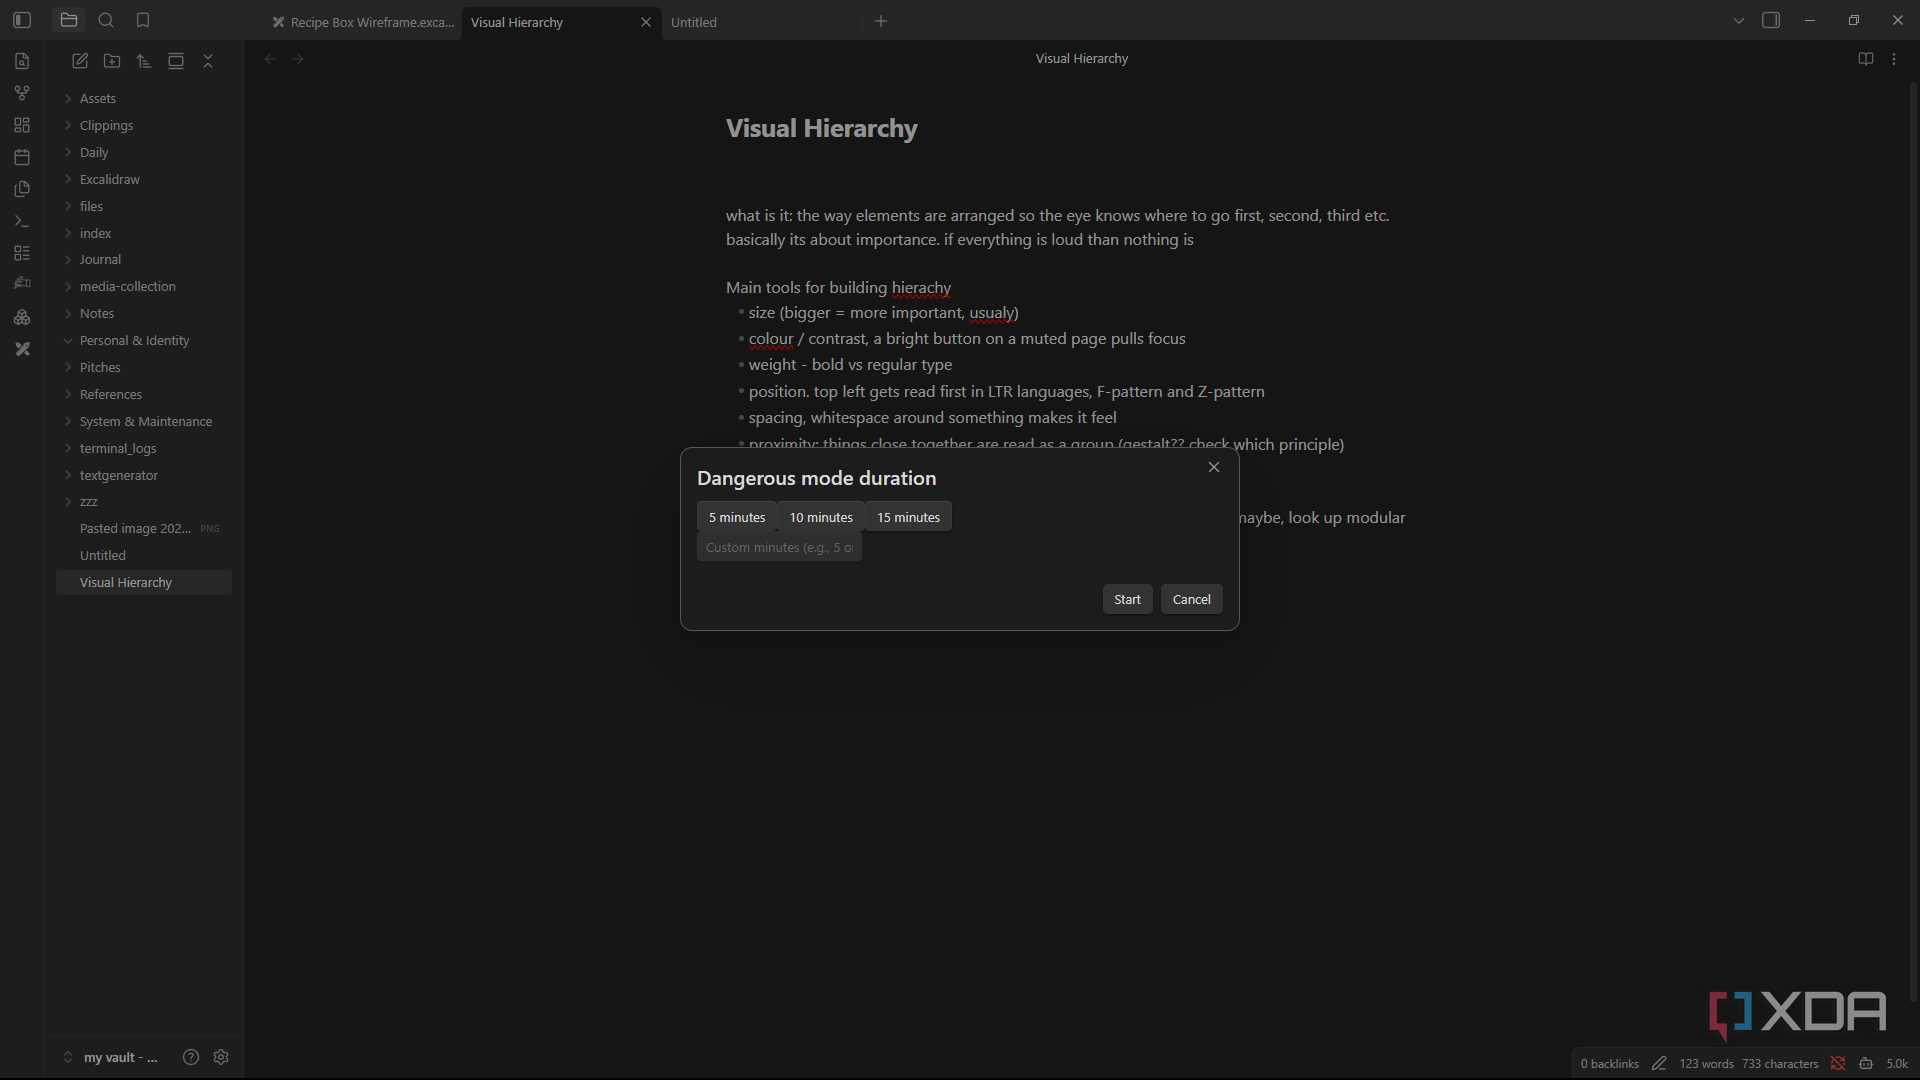Open the search magnifier icon
Viewport: 1920px width, 1080px height.
[106, 20]
